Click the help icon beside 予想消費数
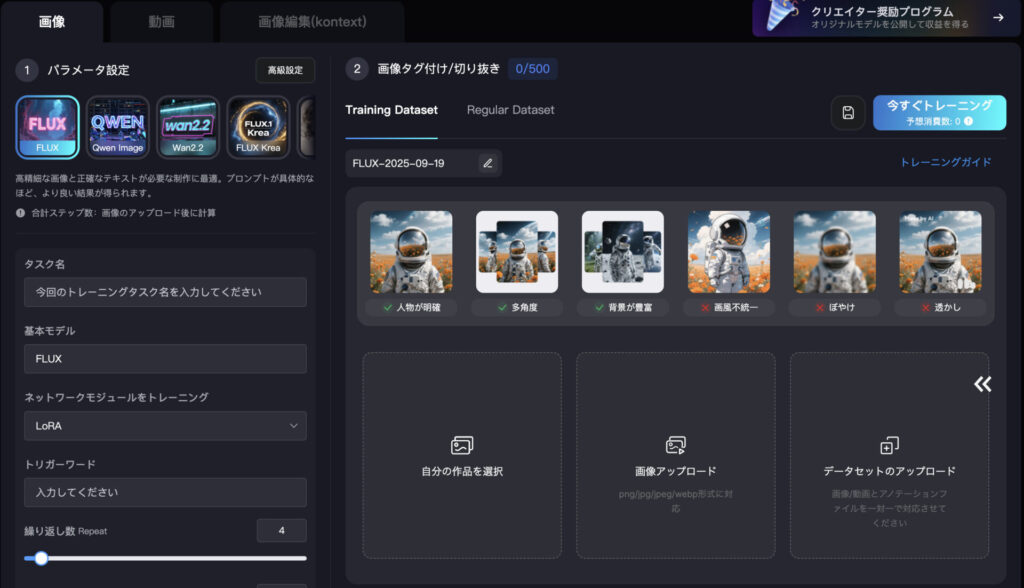Image resolution: width=1024 pixels, height=588 pixels. 968,121
